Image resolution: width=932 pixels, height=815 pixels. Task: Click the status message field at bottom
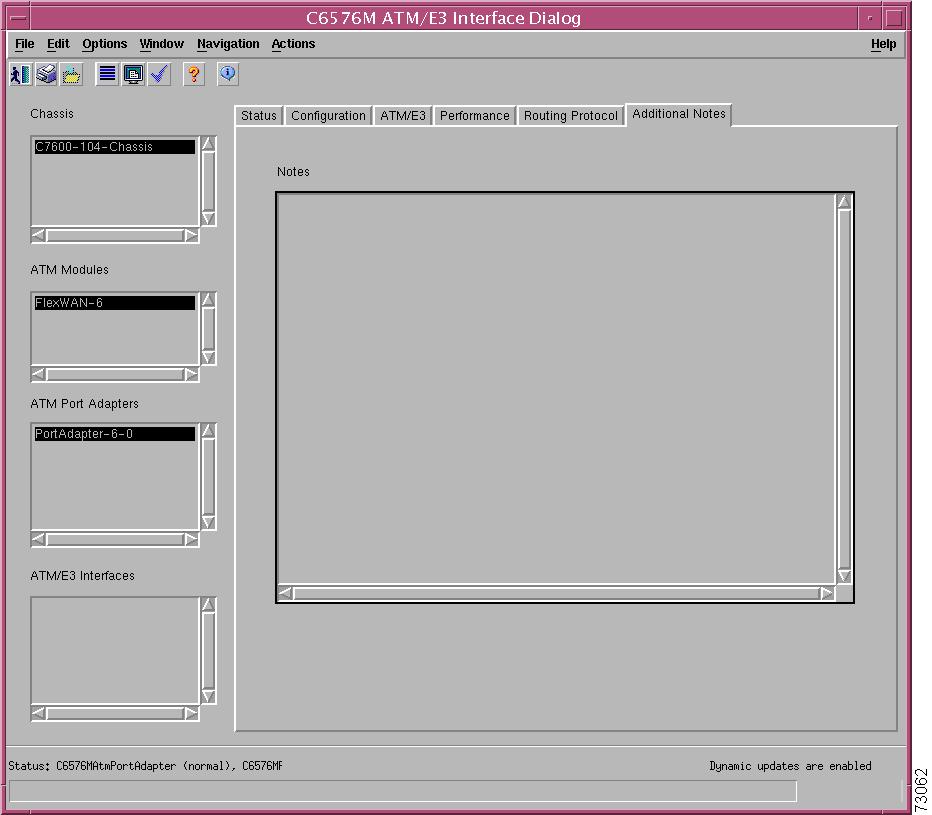coord(402,791)
